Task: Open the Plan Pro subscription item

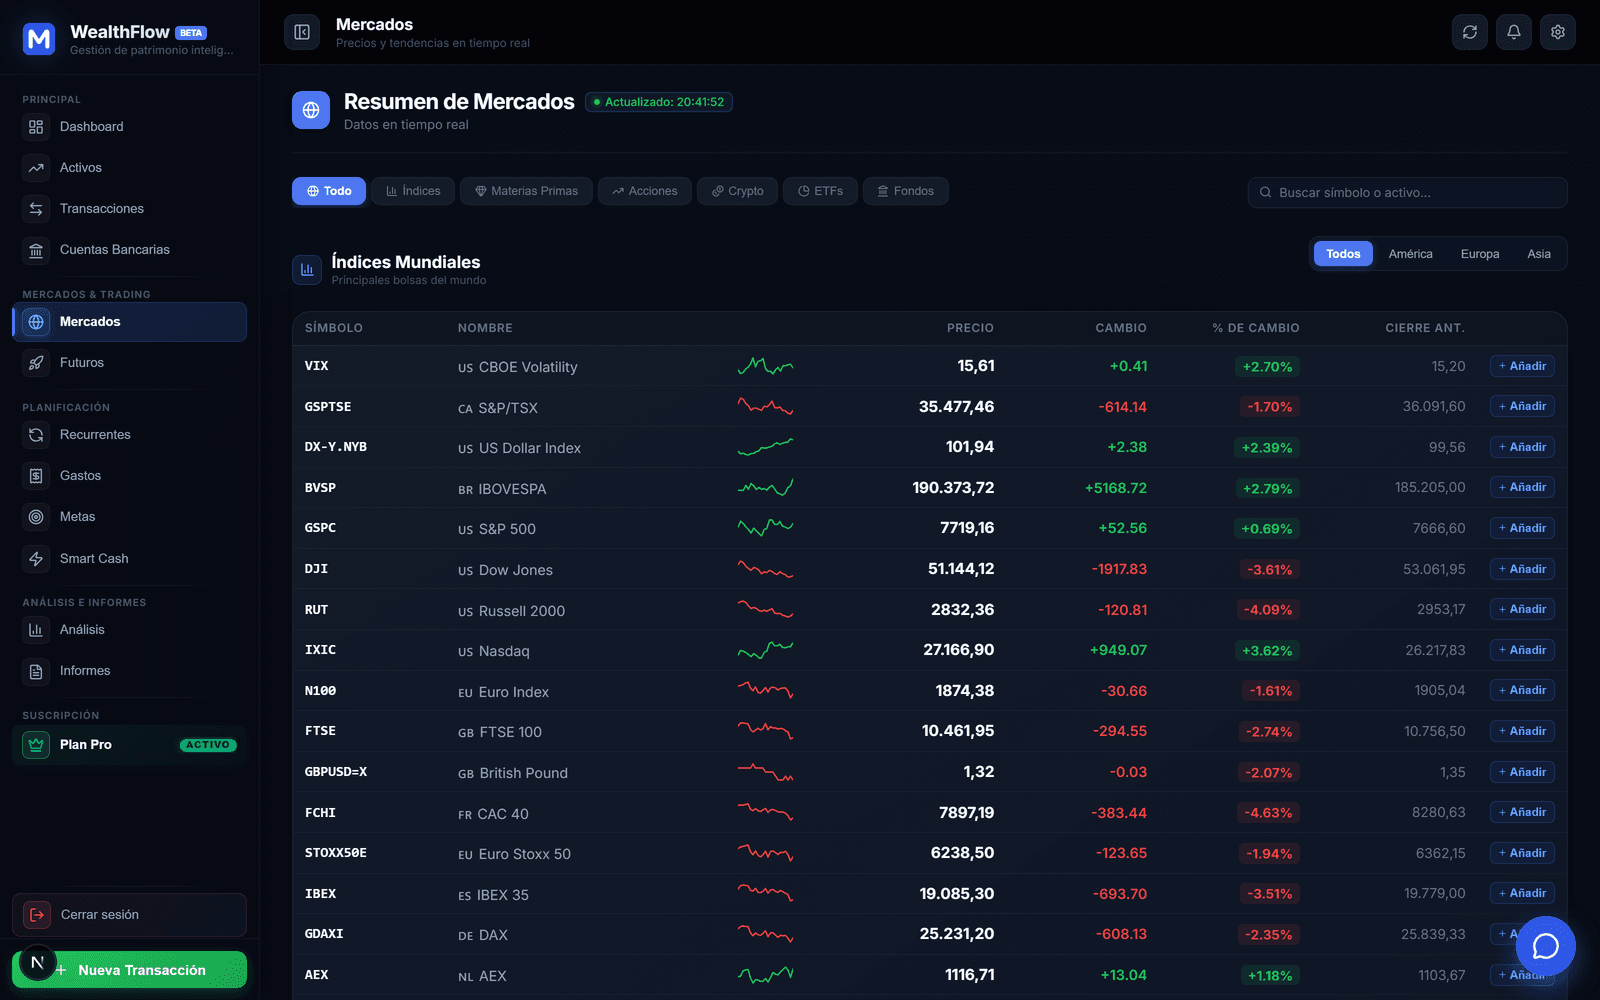Action: click(x=129, y=745)
